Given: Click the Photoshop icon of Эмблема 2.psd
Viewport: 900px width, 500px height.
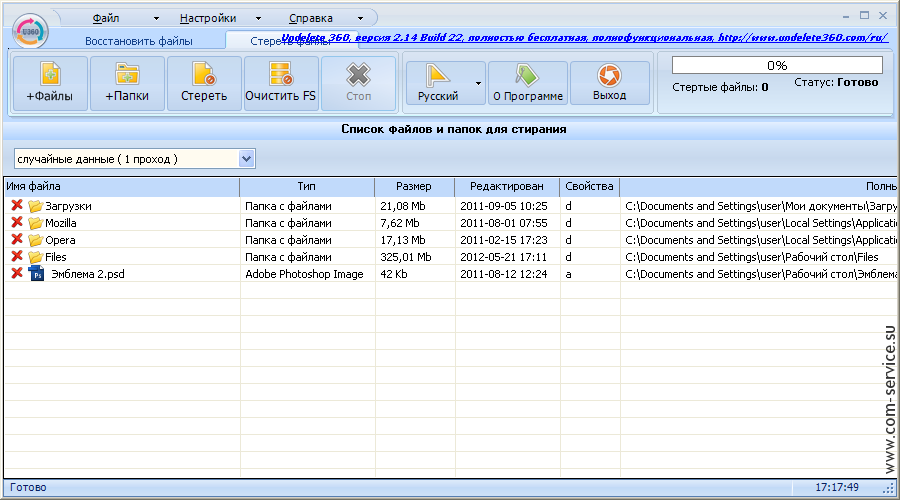Looking at the screenshot, I should coord(36,274).
